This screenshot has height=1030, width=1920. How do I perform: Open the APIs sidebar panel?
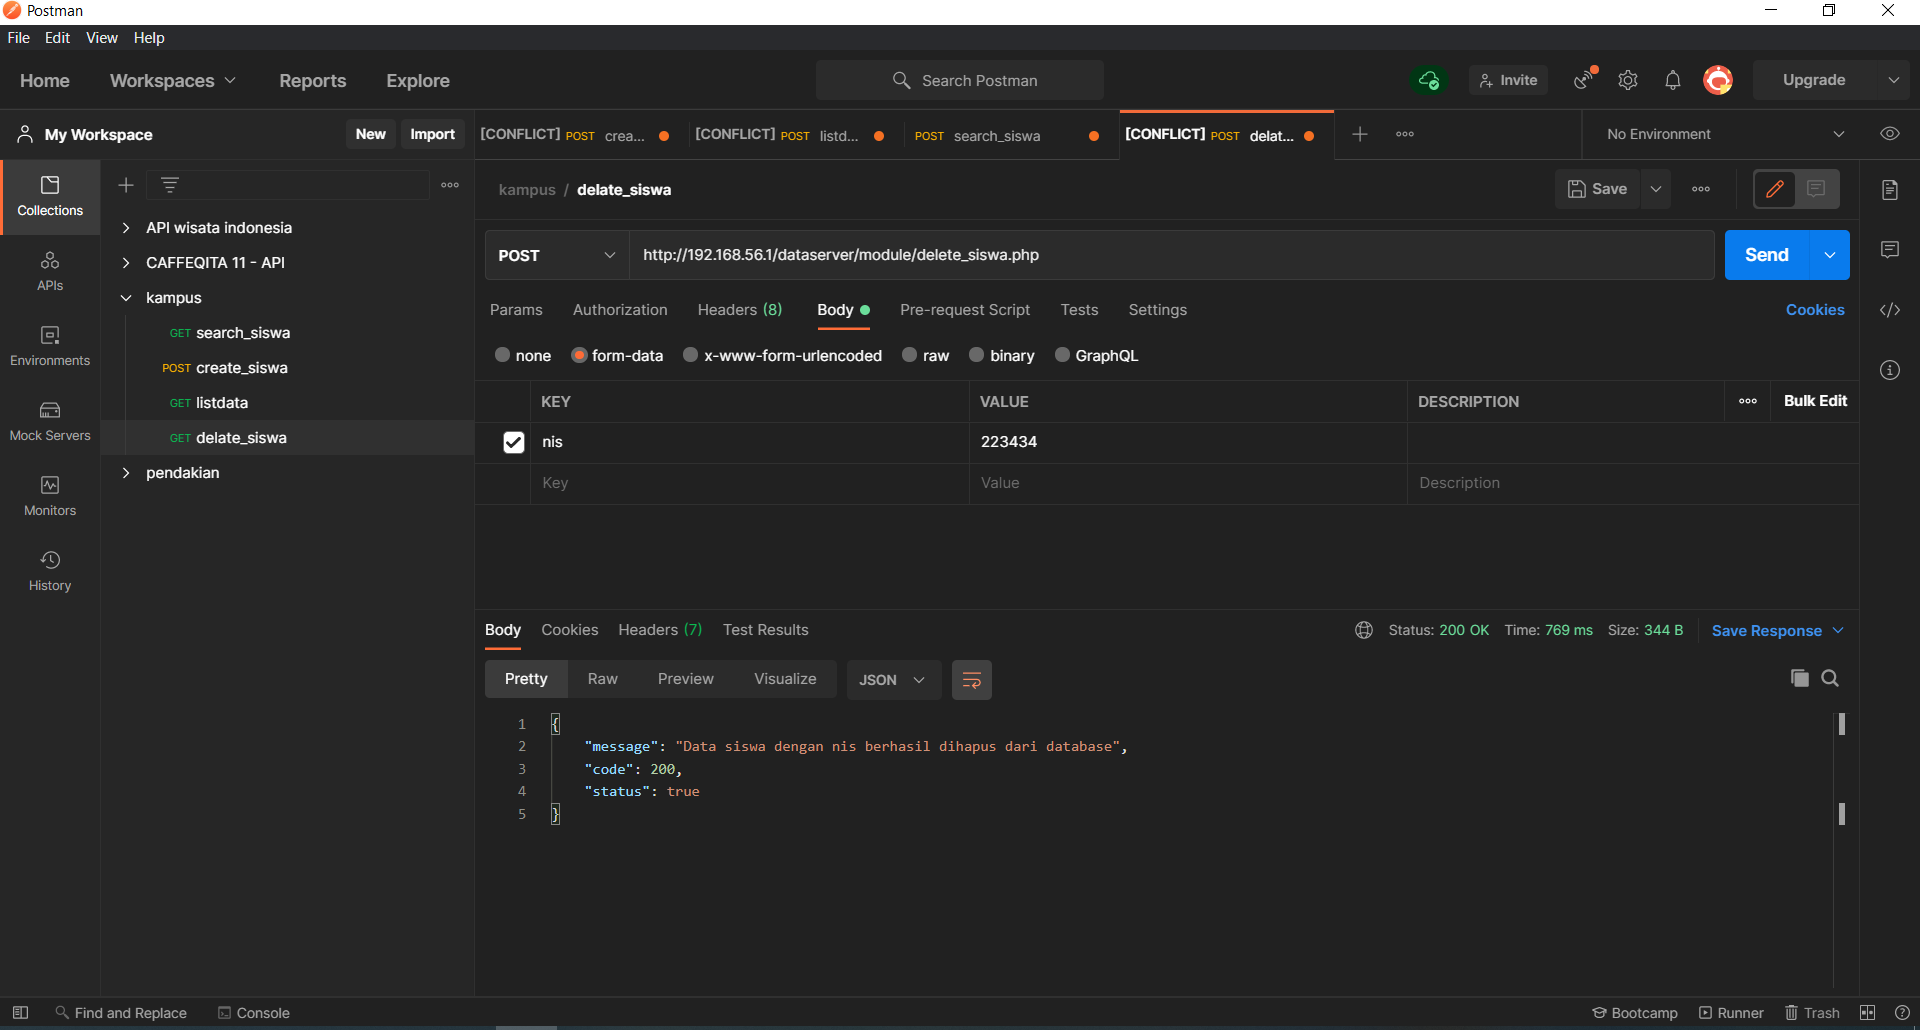50,272
